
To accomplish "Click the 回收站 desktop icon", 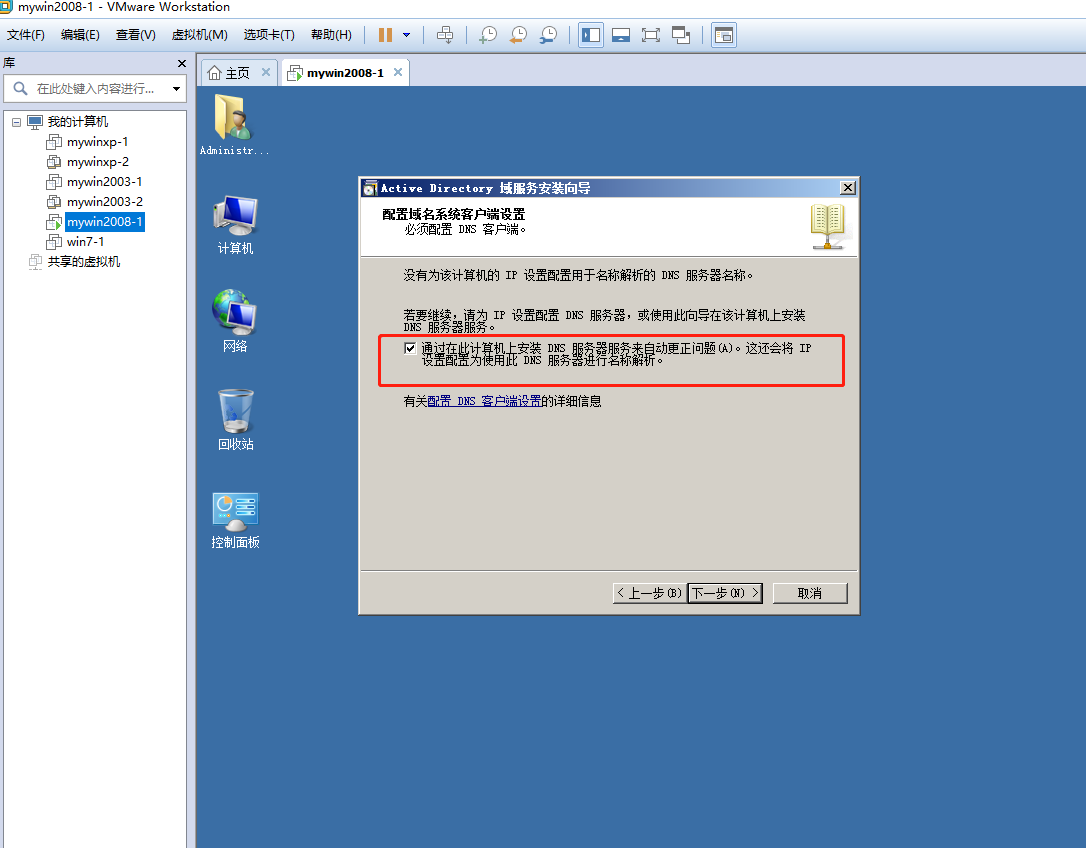I will click(x=235, y=420).
